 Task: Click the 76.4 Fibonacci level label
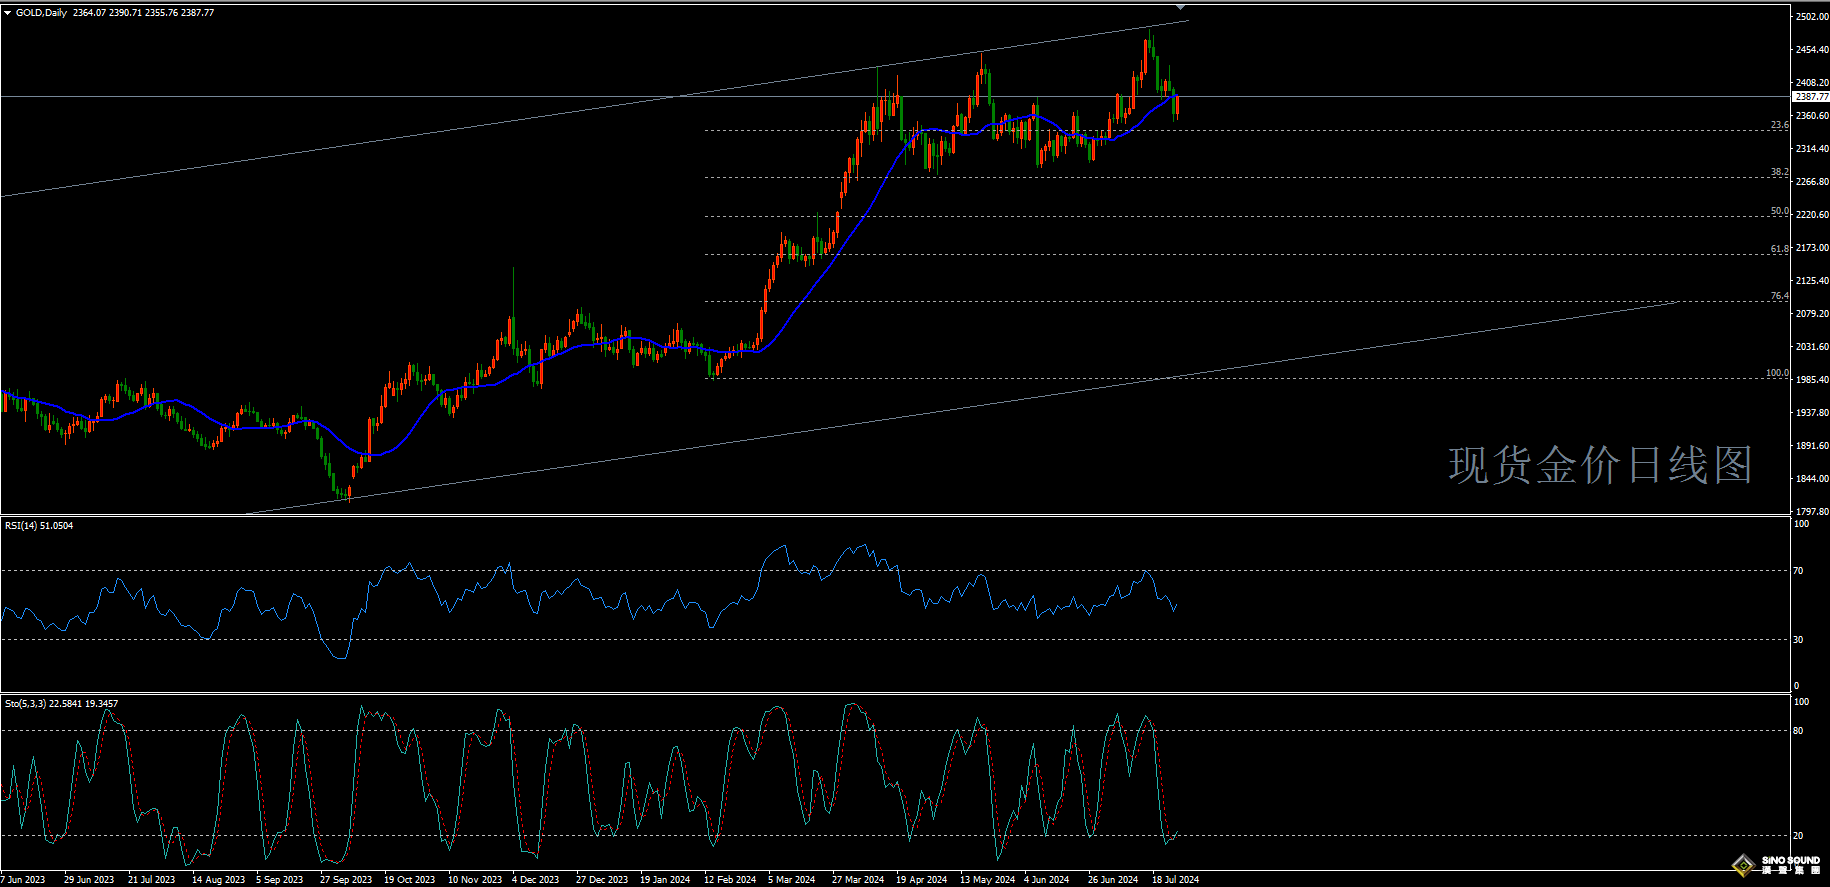[1779, 296]
